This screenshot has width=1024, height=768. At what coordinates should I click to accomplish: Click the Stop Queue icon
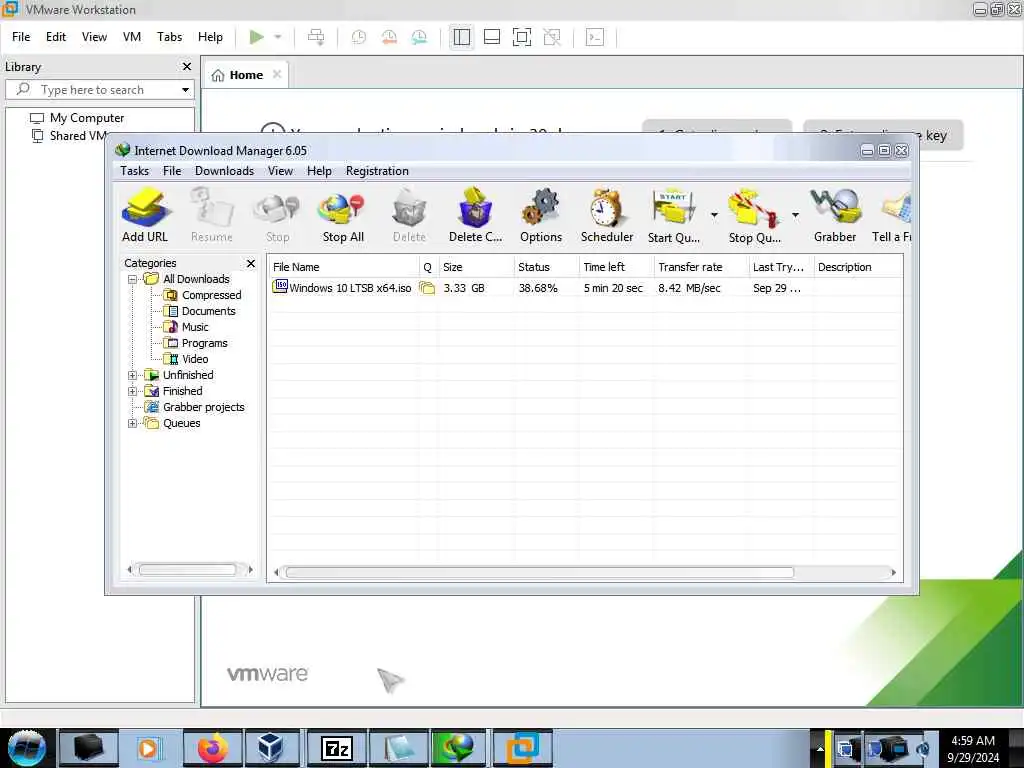tap(754, 216)
